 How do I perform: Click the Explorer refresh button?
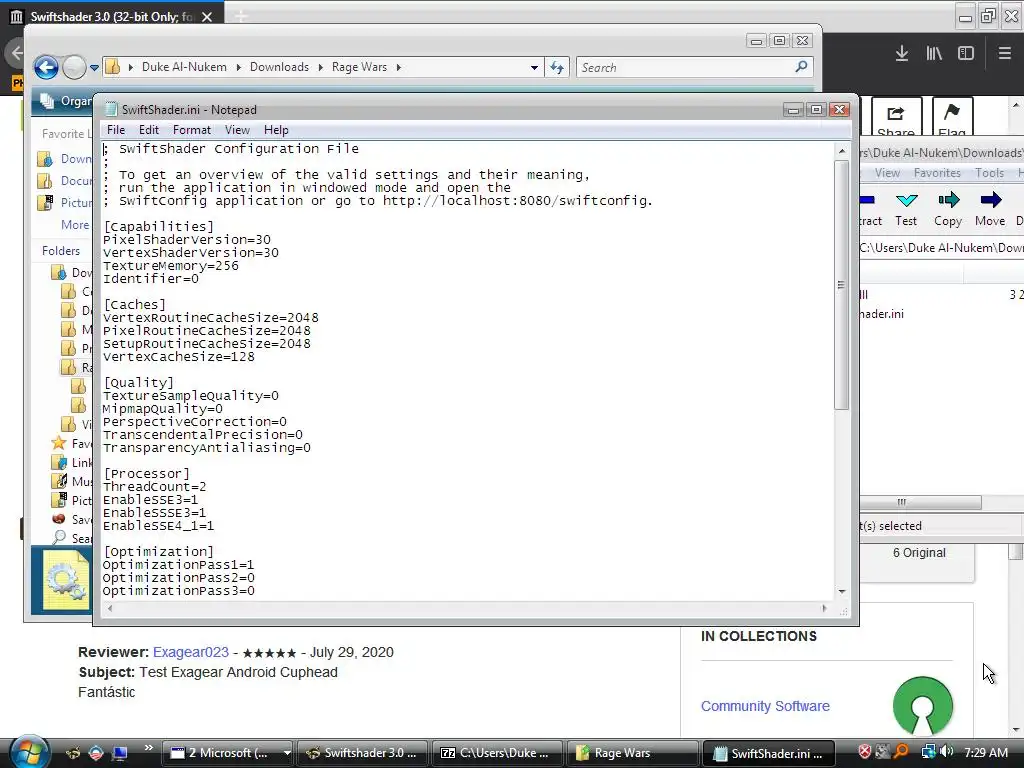556,67
